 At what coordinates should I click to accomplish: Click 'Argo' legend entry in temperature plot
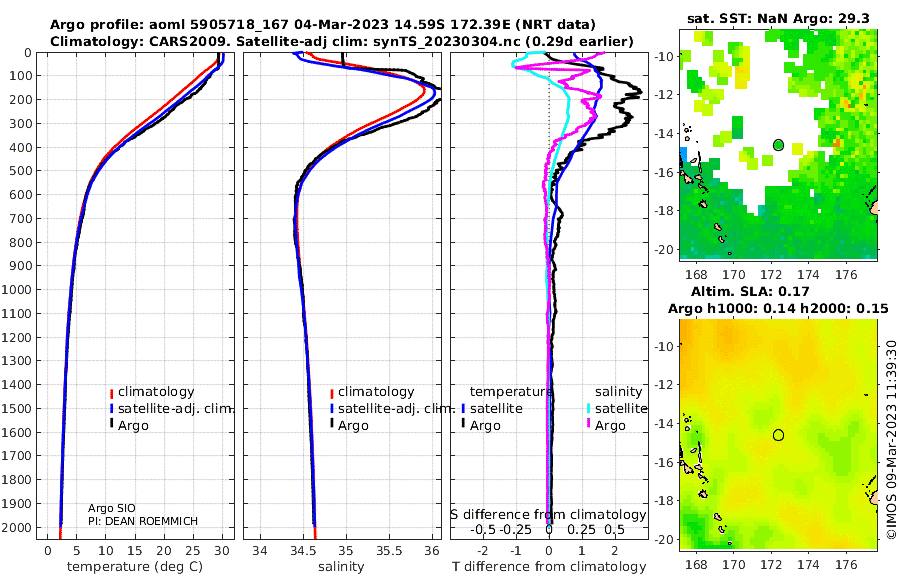click(x=133, y=426)
